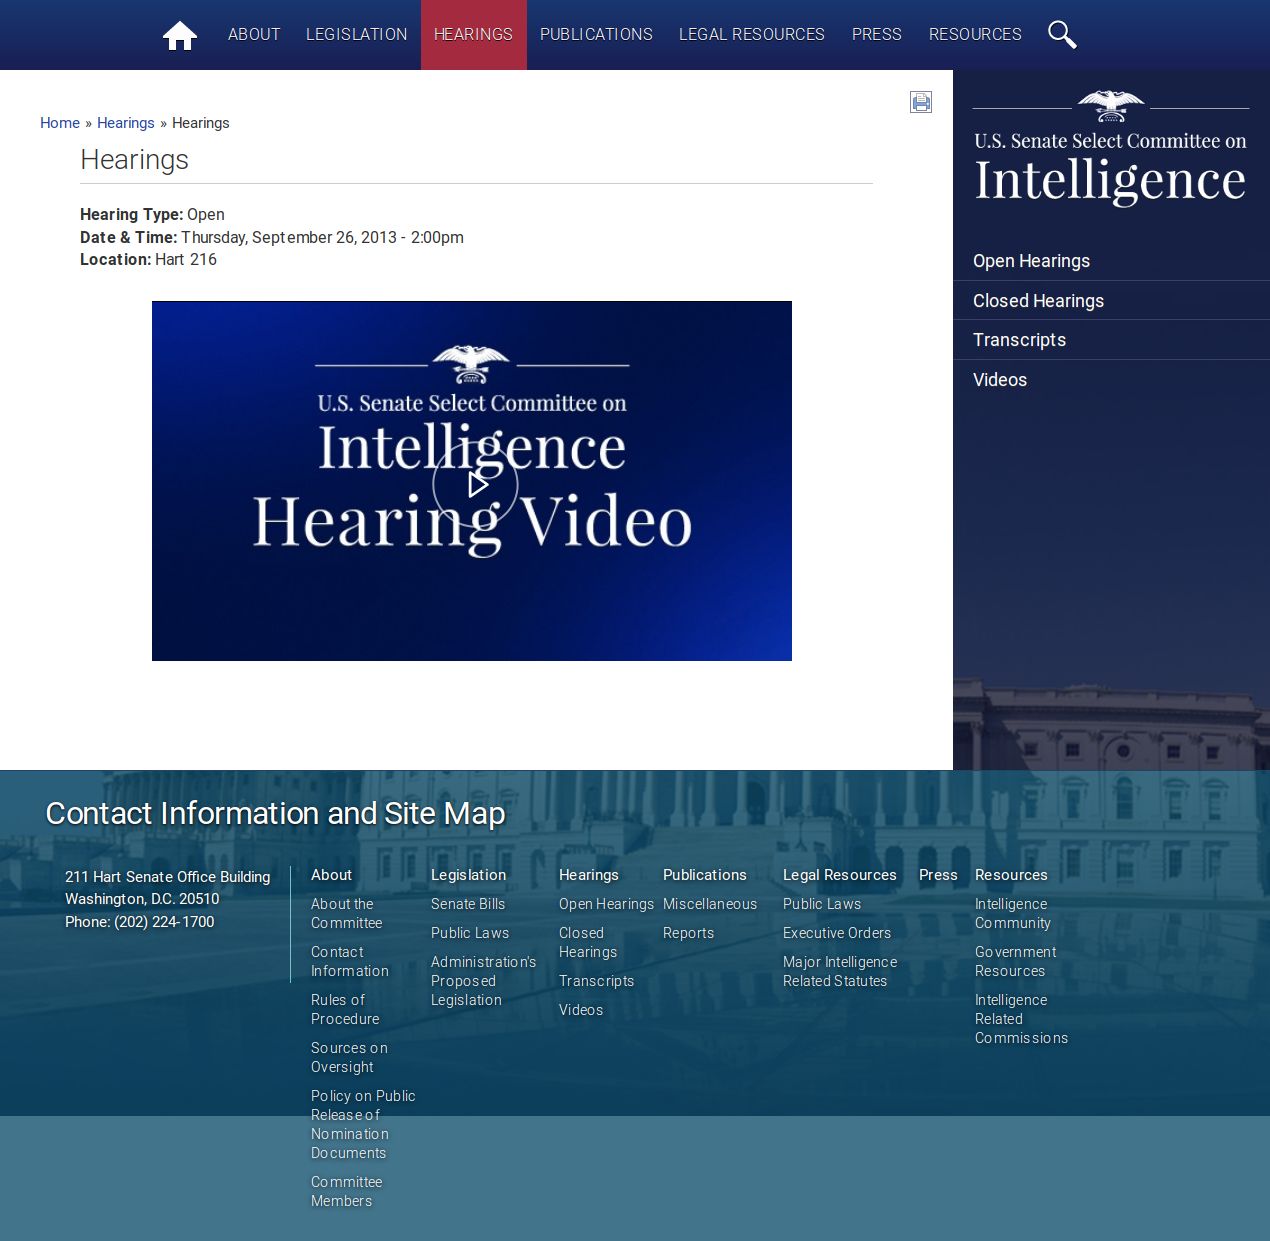Click Executive Orders in the footer
The height and width of the screenshot is (1241, 1270).
pyautogui.click(x=836, y=933)
